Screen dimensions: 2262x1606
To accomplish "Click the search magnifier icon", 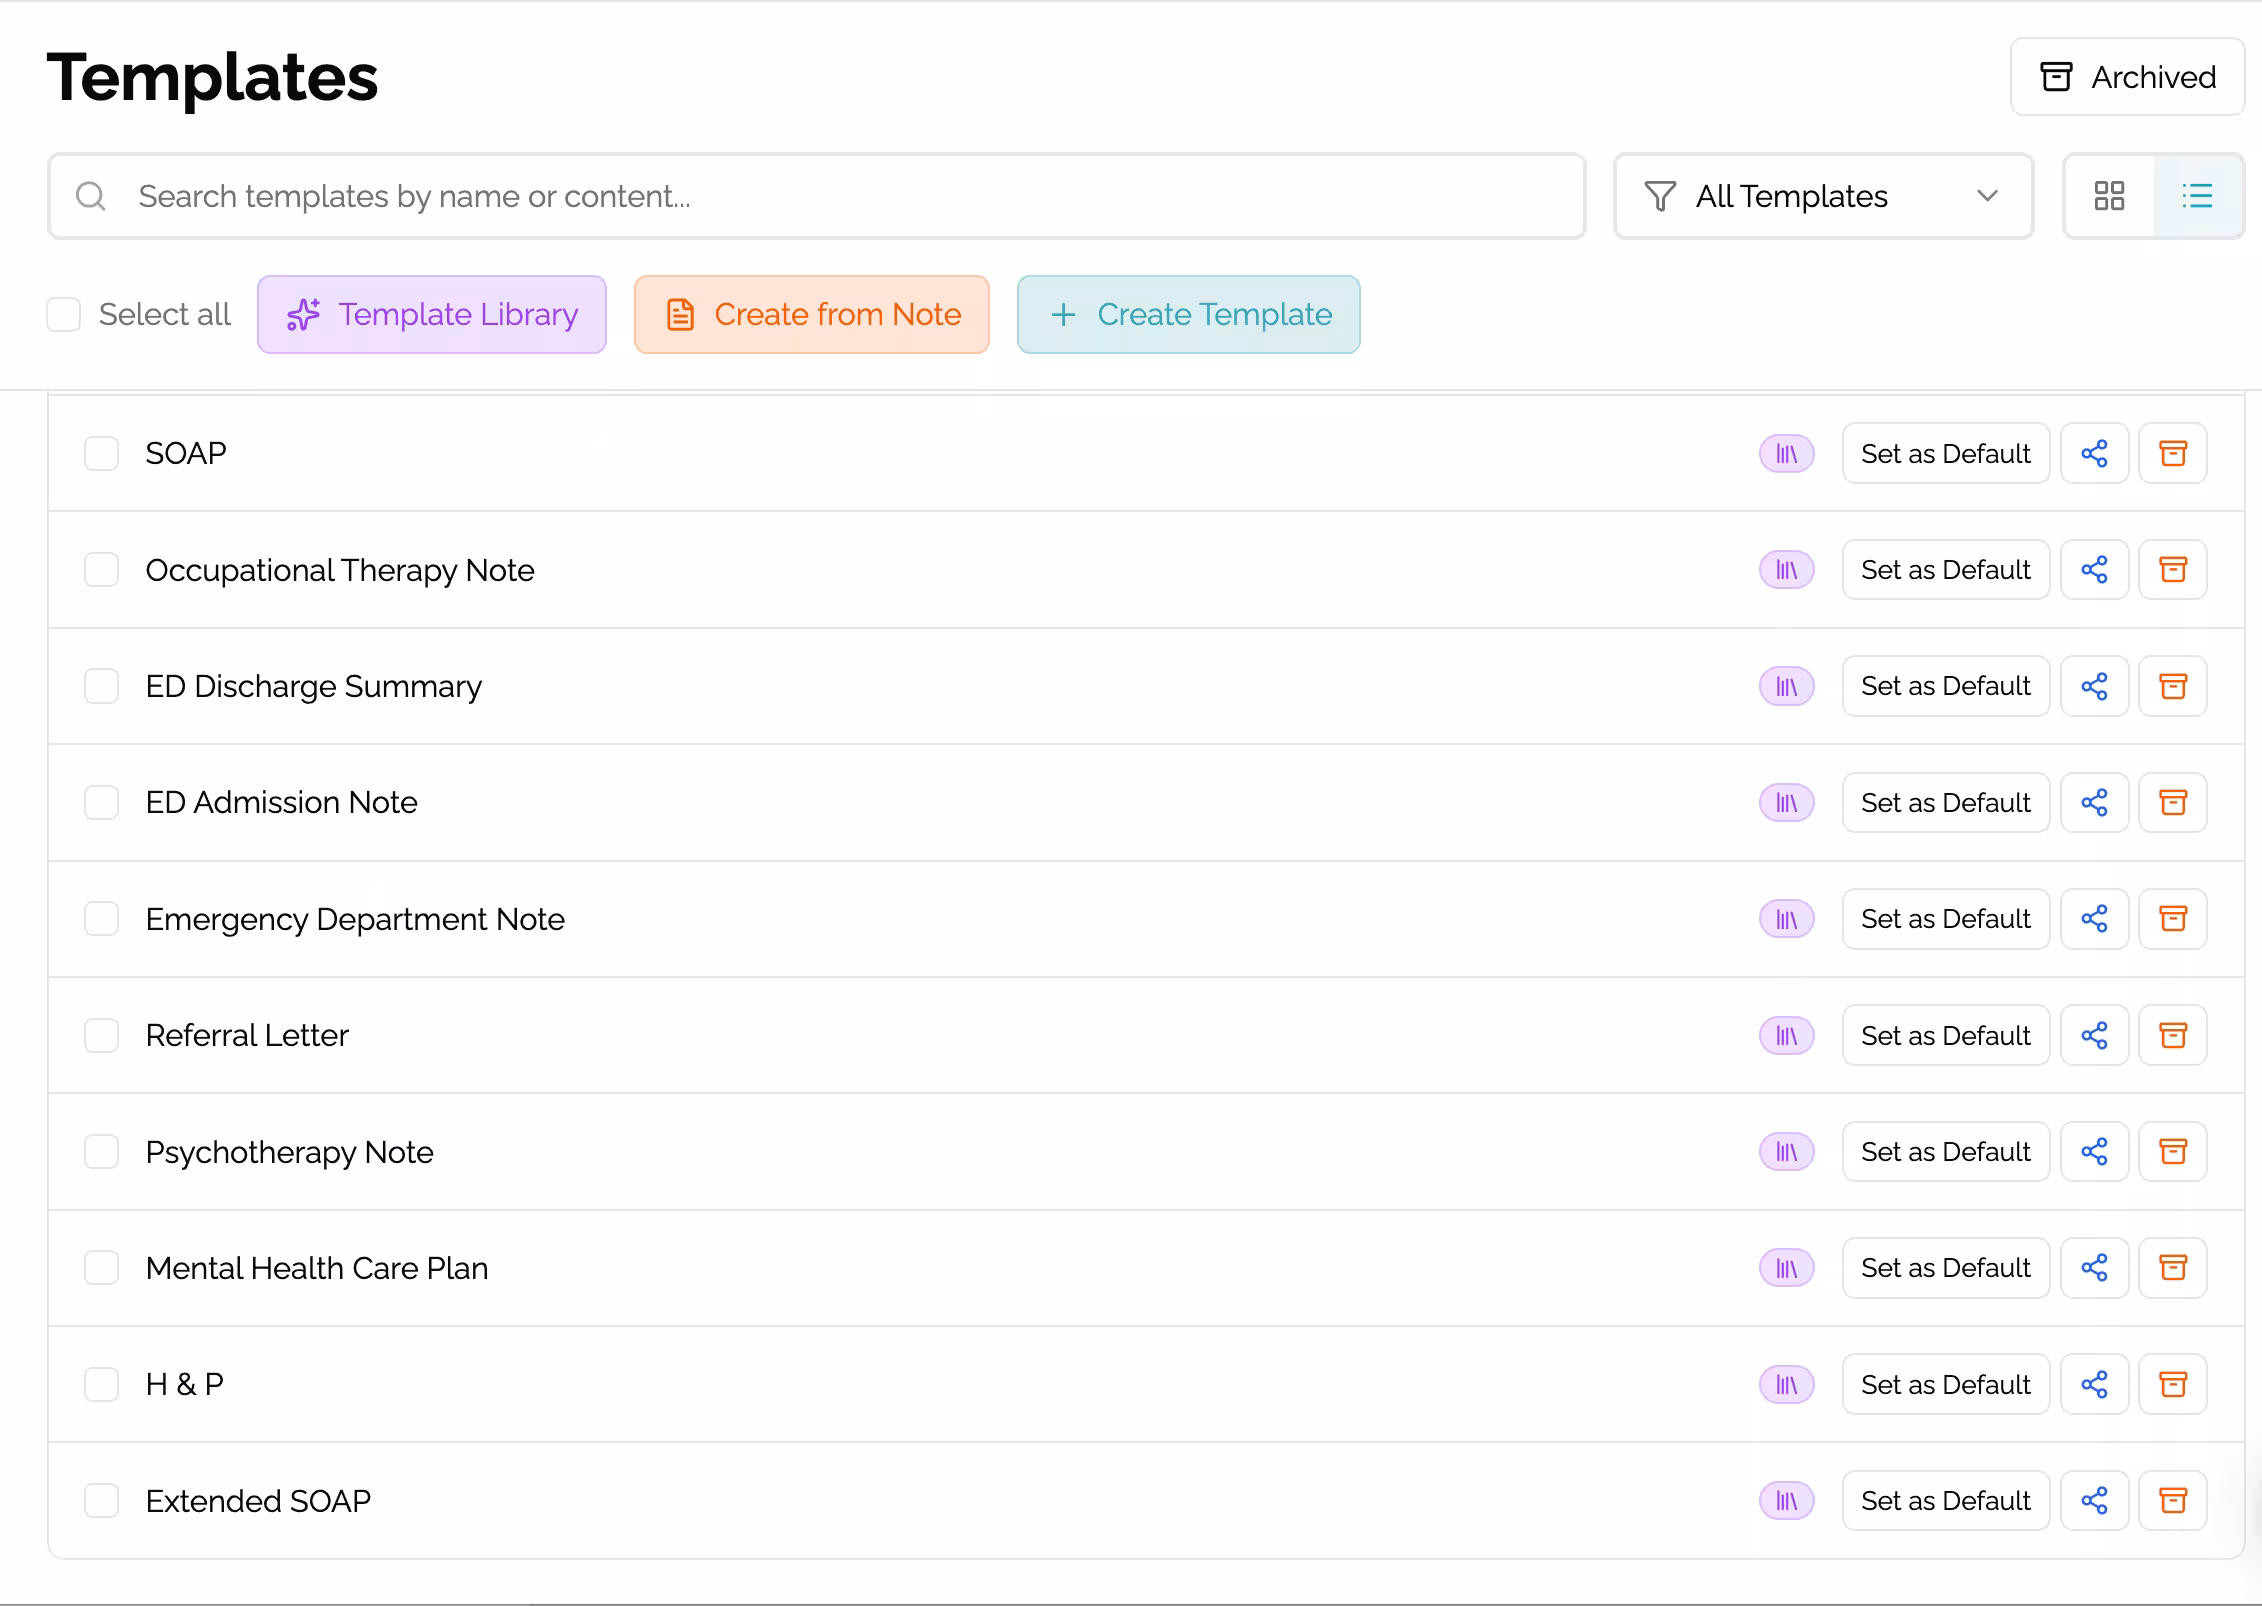I will tap(91, 196).
